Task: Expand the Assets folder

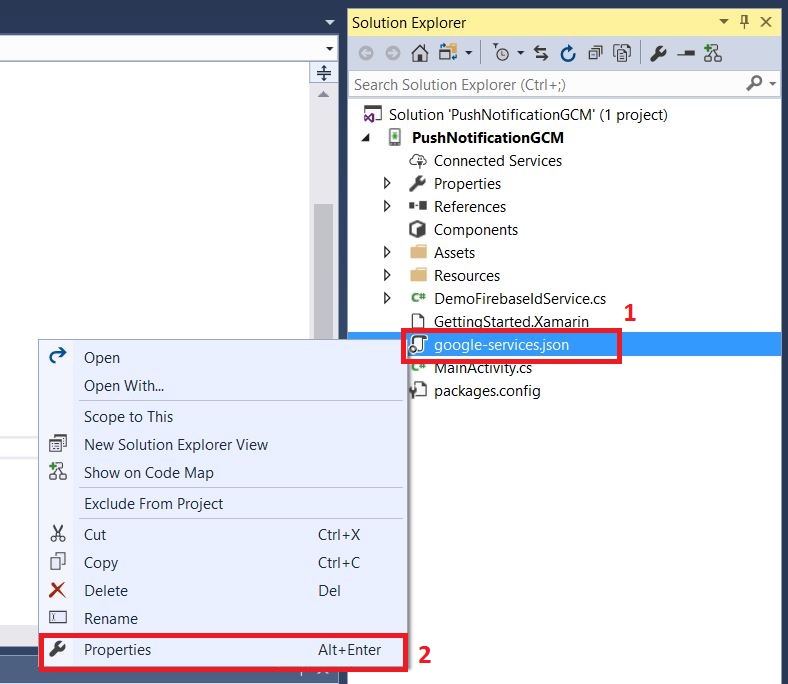Action: (387, 253)
